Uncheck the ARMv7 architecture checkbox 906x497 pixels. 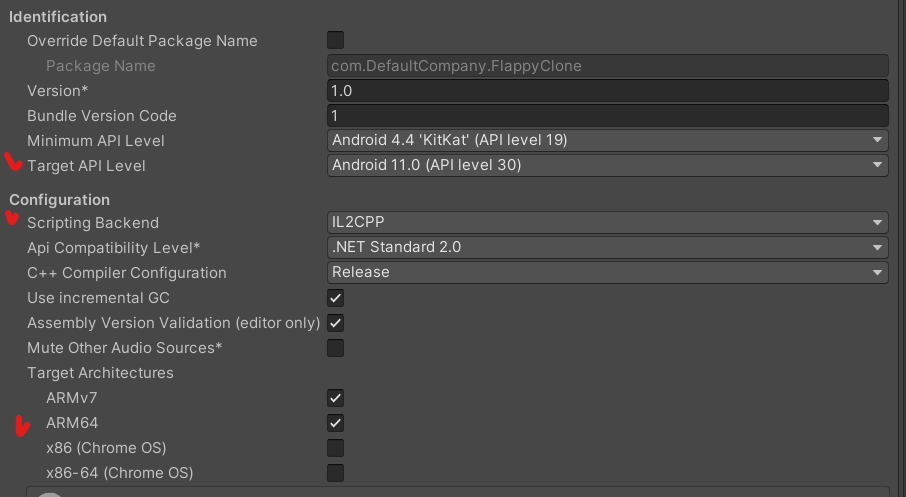click(x=336, y=398)
